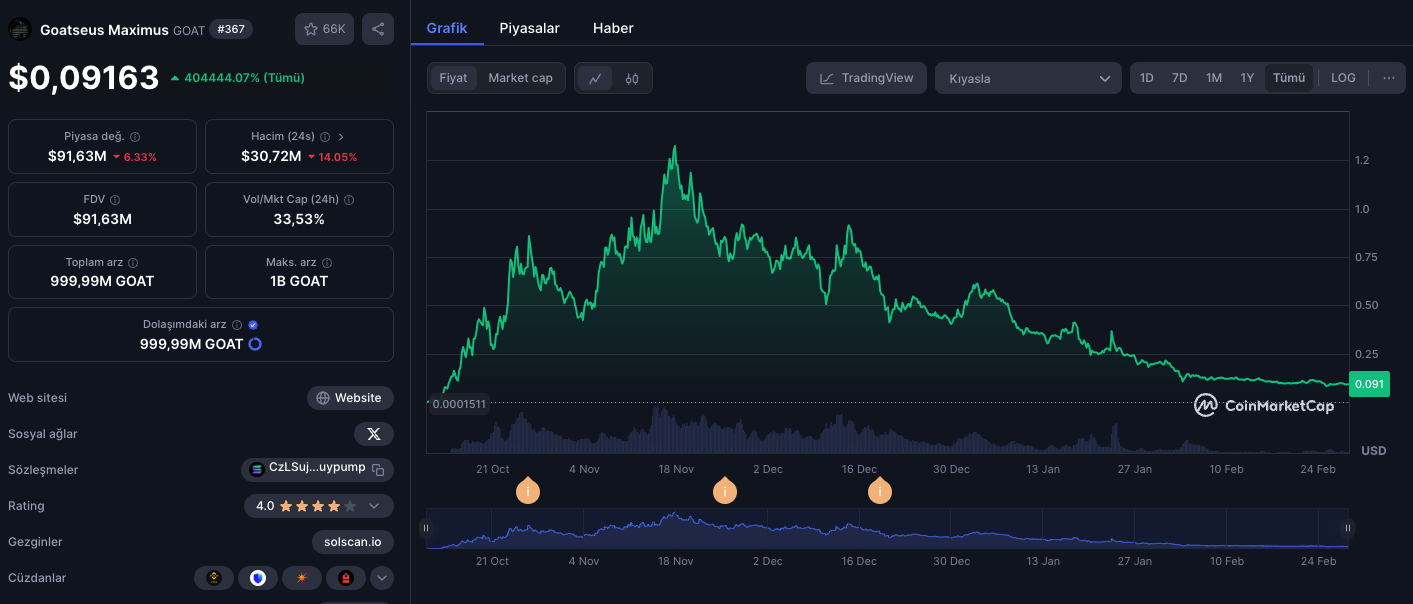The height and width of the screenshot is (604, 1413).
Task: Expand the 4.0 star Rating dropdown
Action: coord(374,506)
